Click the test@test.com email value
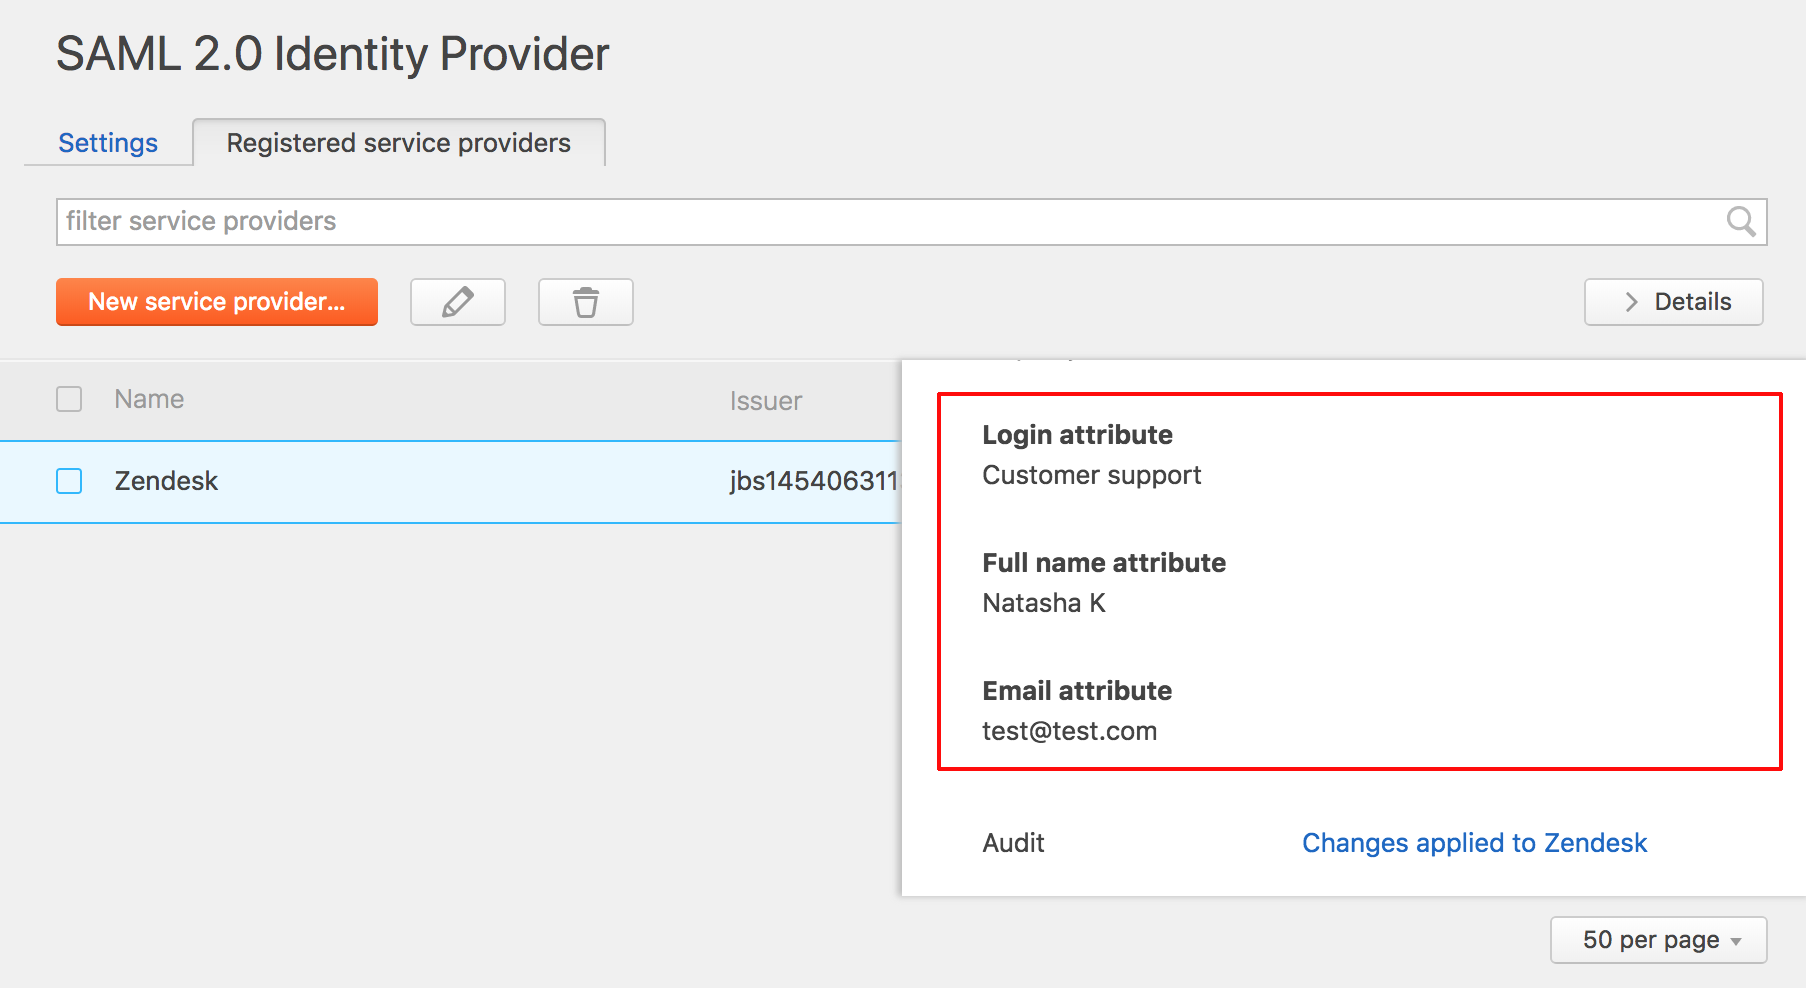1806x988 pixels. 1070,731
